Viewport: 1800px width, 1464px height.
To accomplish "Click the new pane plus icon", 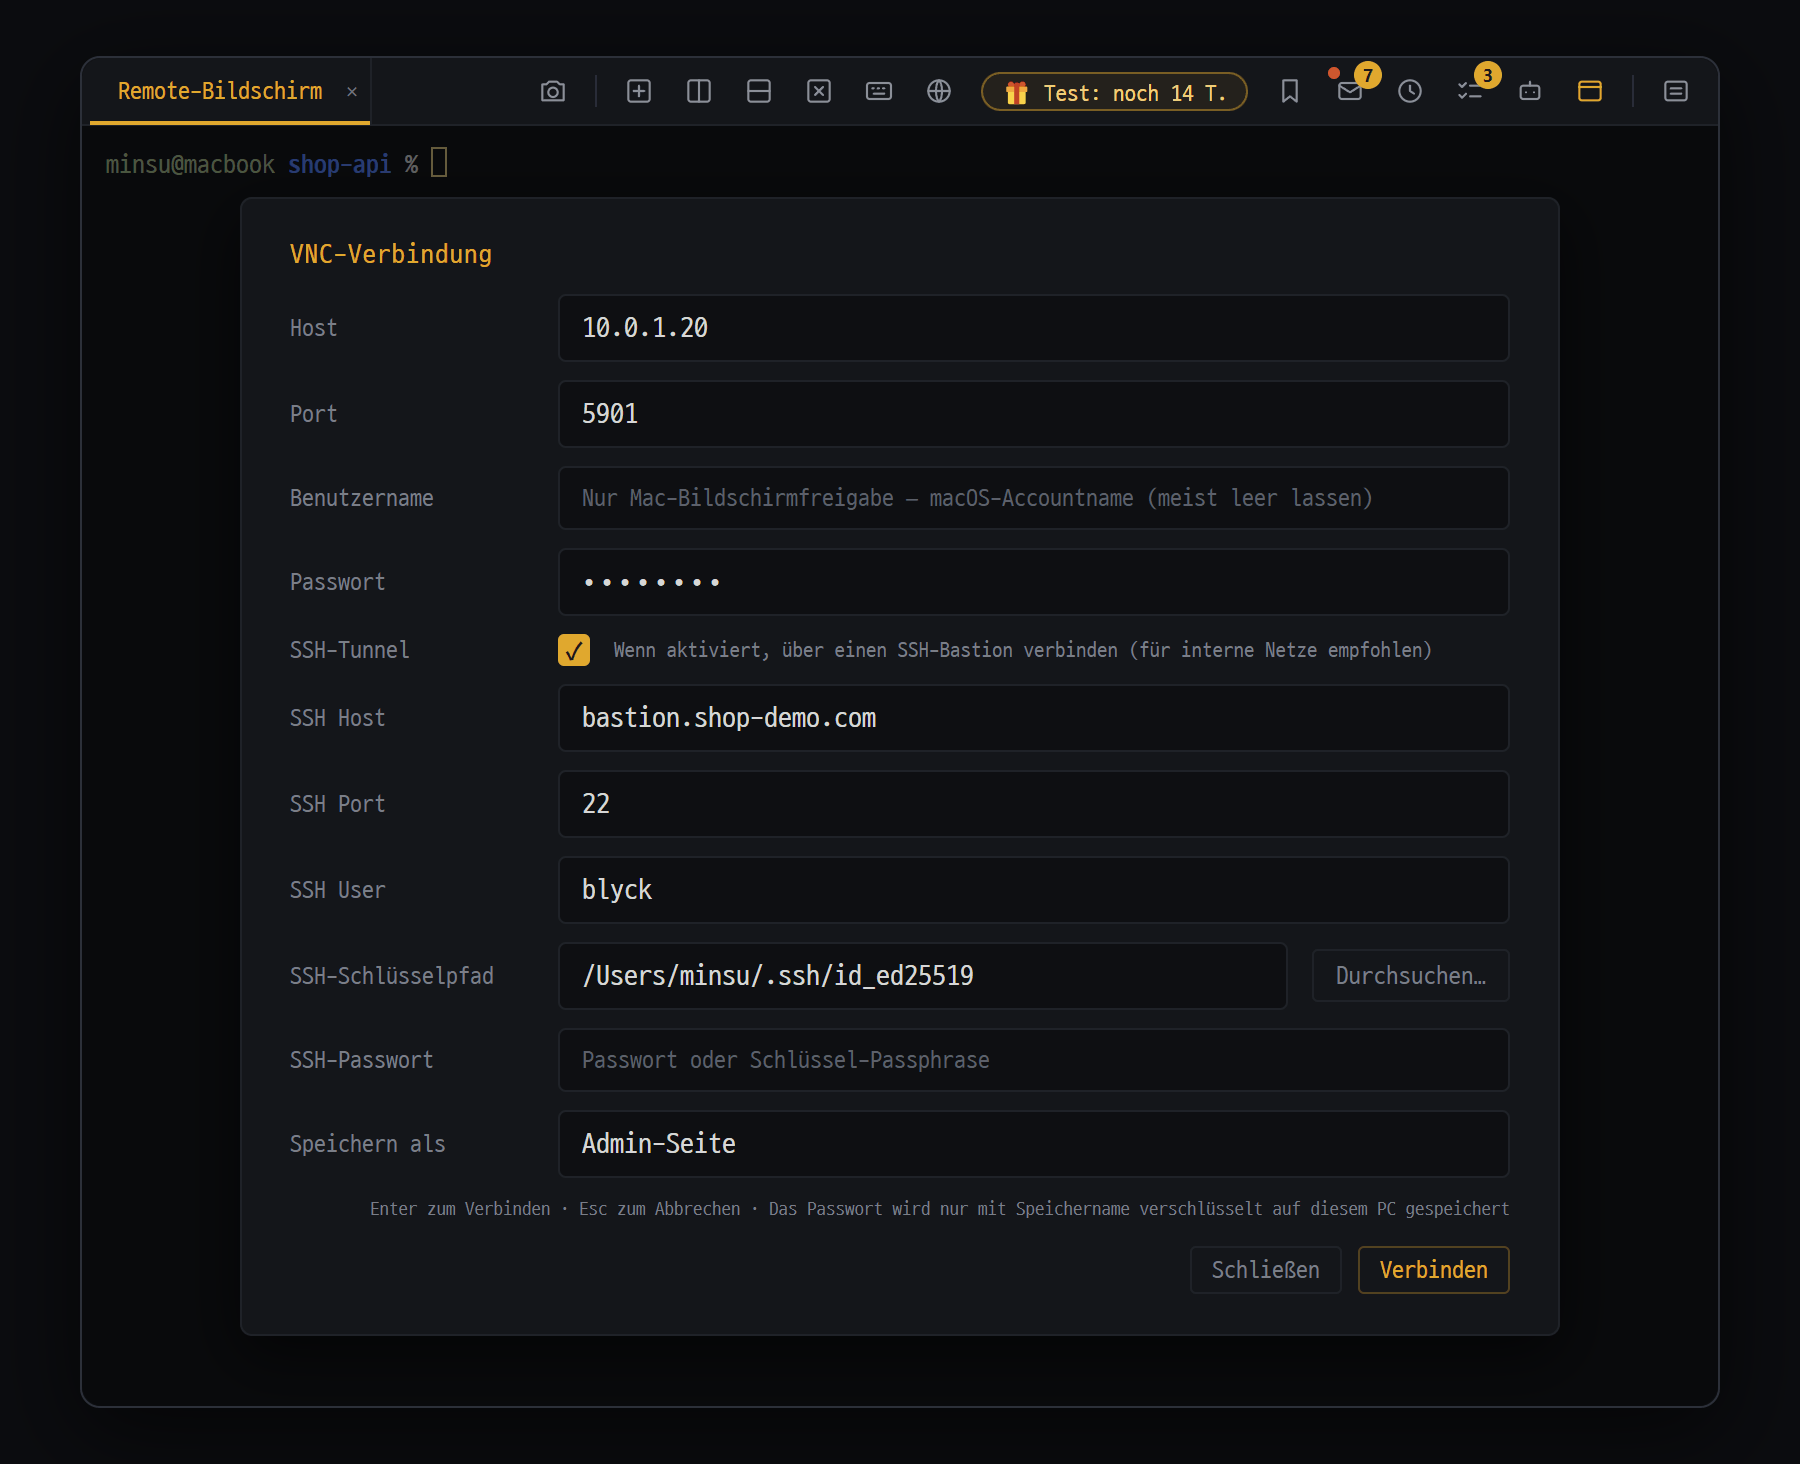I will tap(639, 92).
